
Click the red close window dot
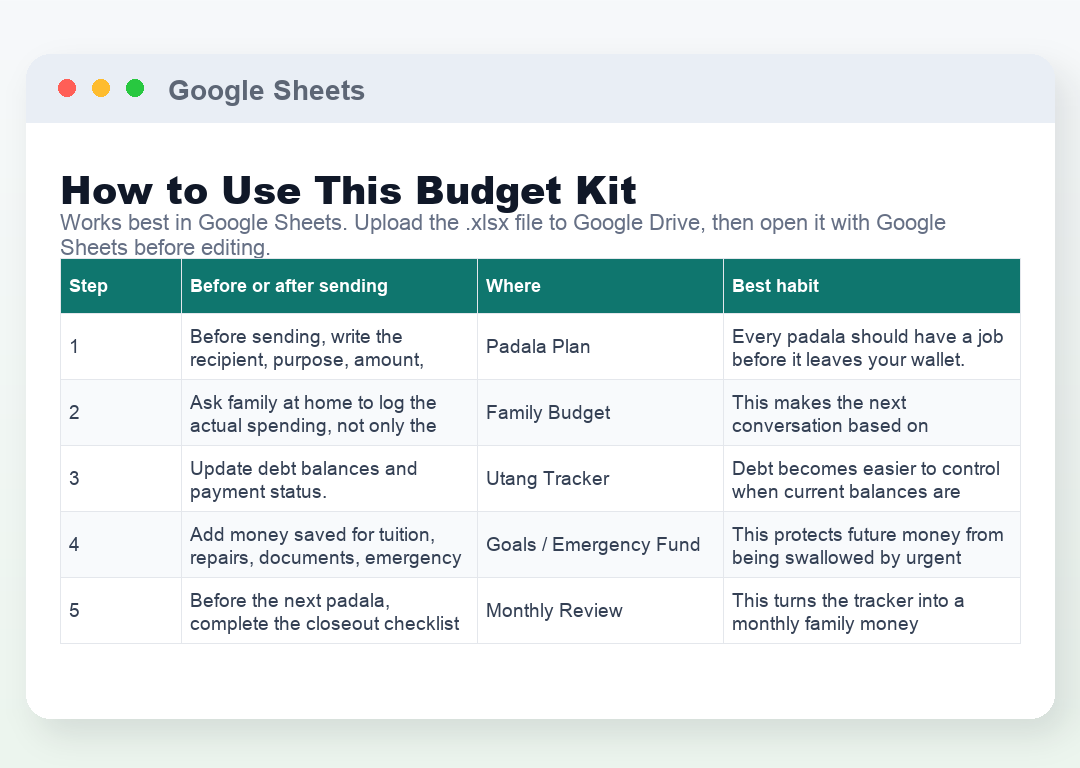pyautogui.click(x=67, y=89)
